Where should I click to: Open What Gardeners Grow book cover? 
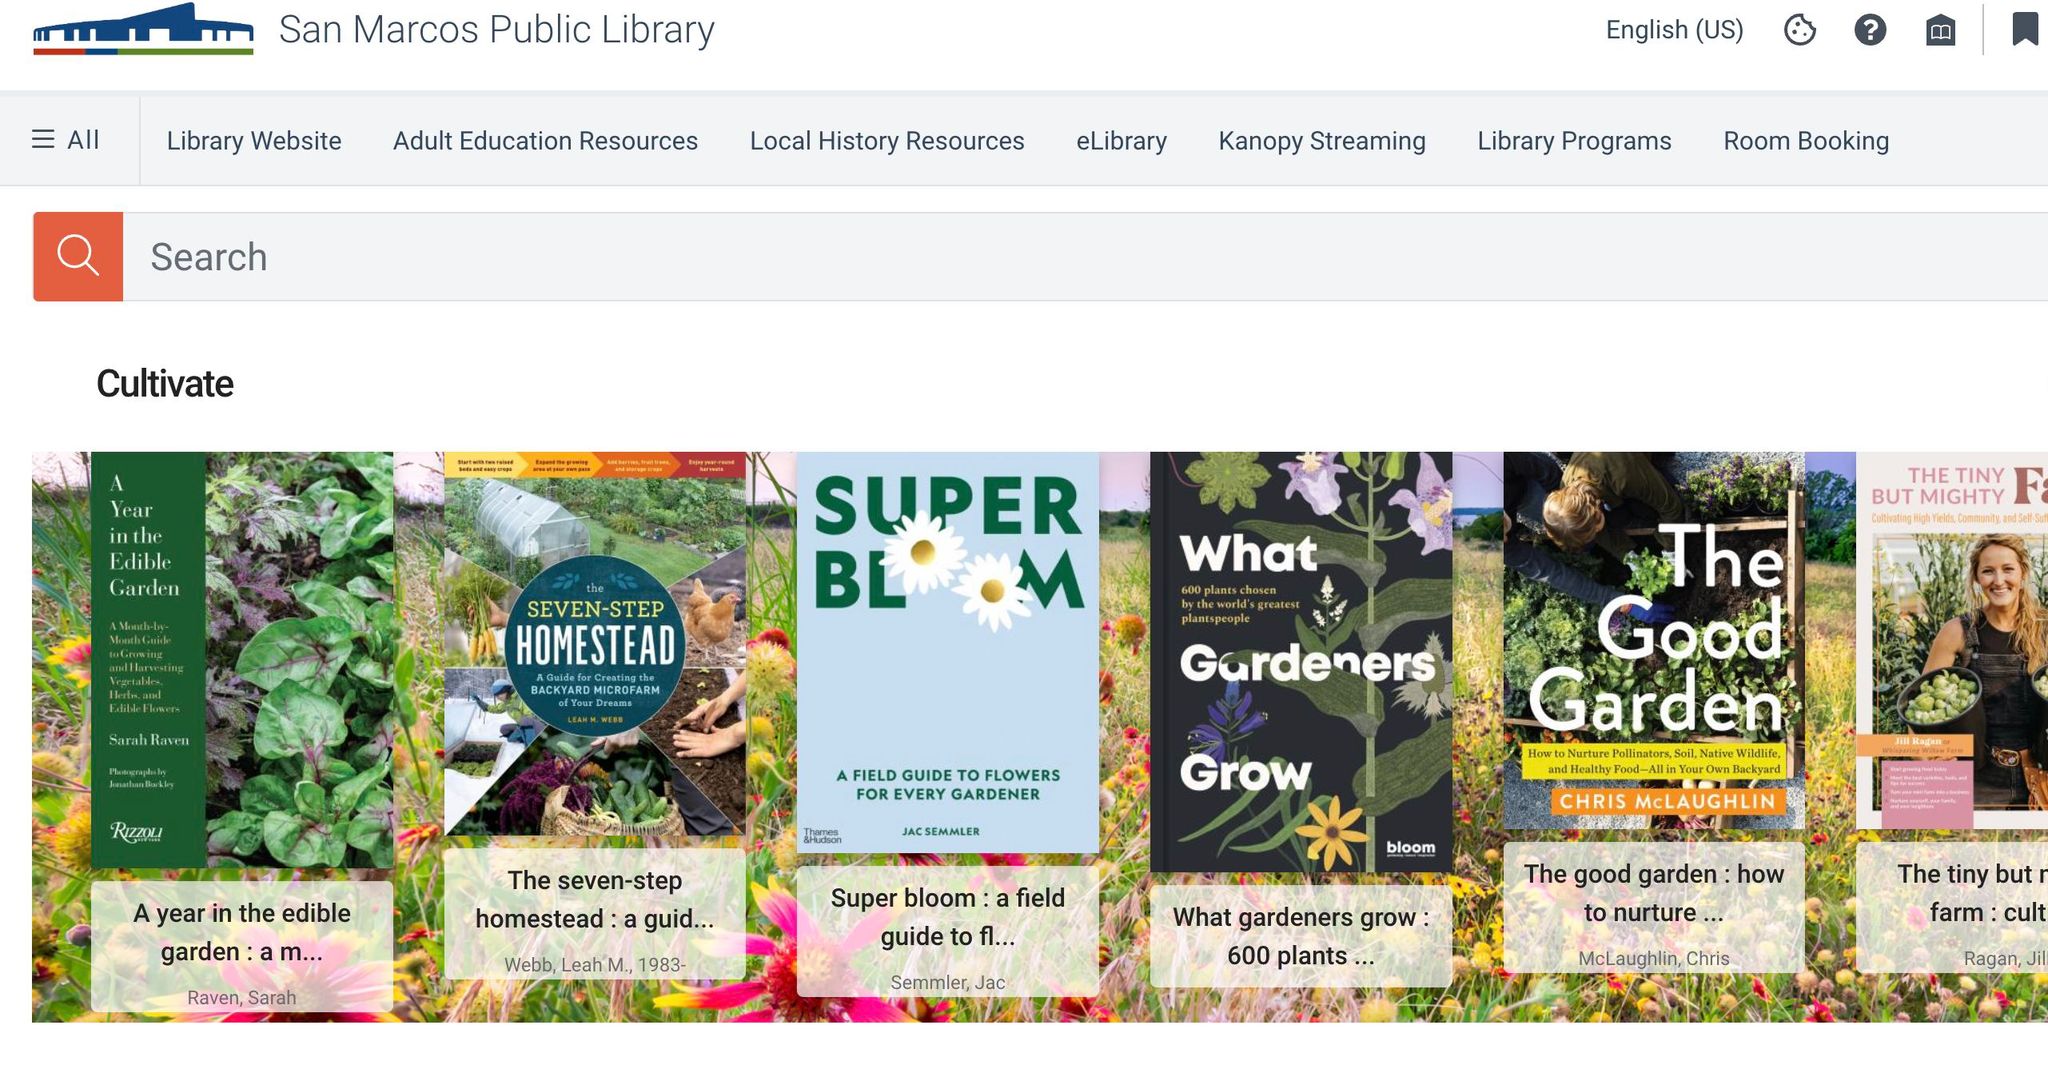pyautogui.click(x=1301, y=662)
